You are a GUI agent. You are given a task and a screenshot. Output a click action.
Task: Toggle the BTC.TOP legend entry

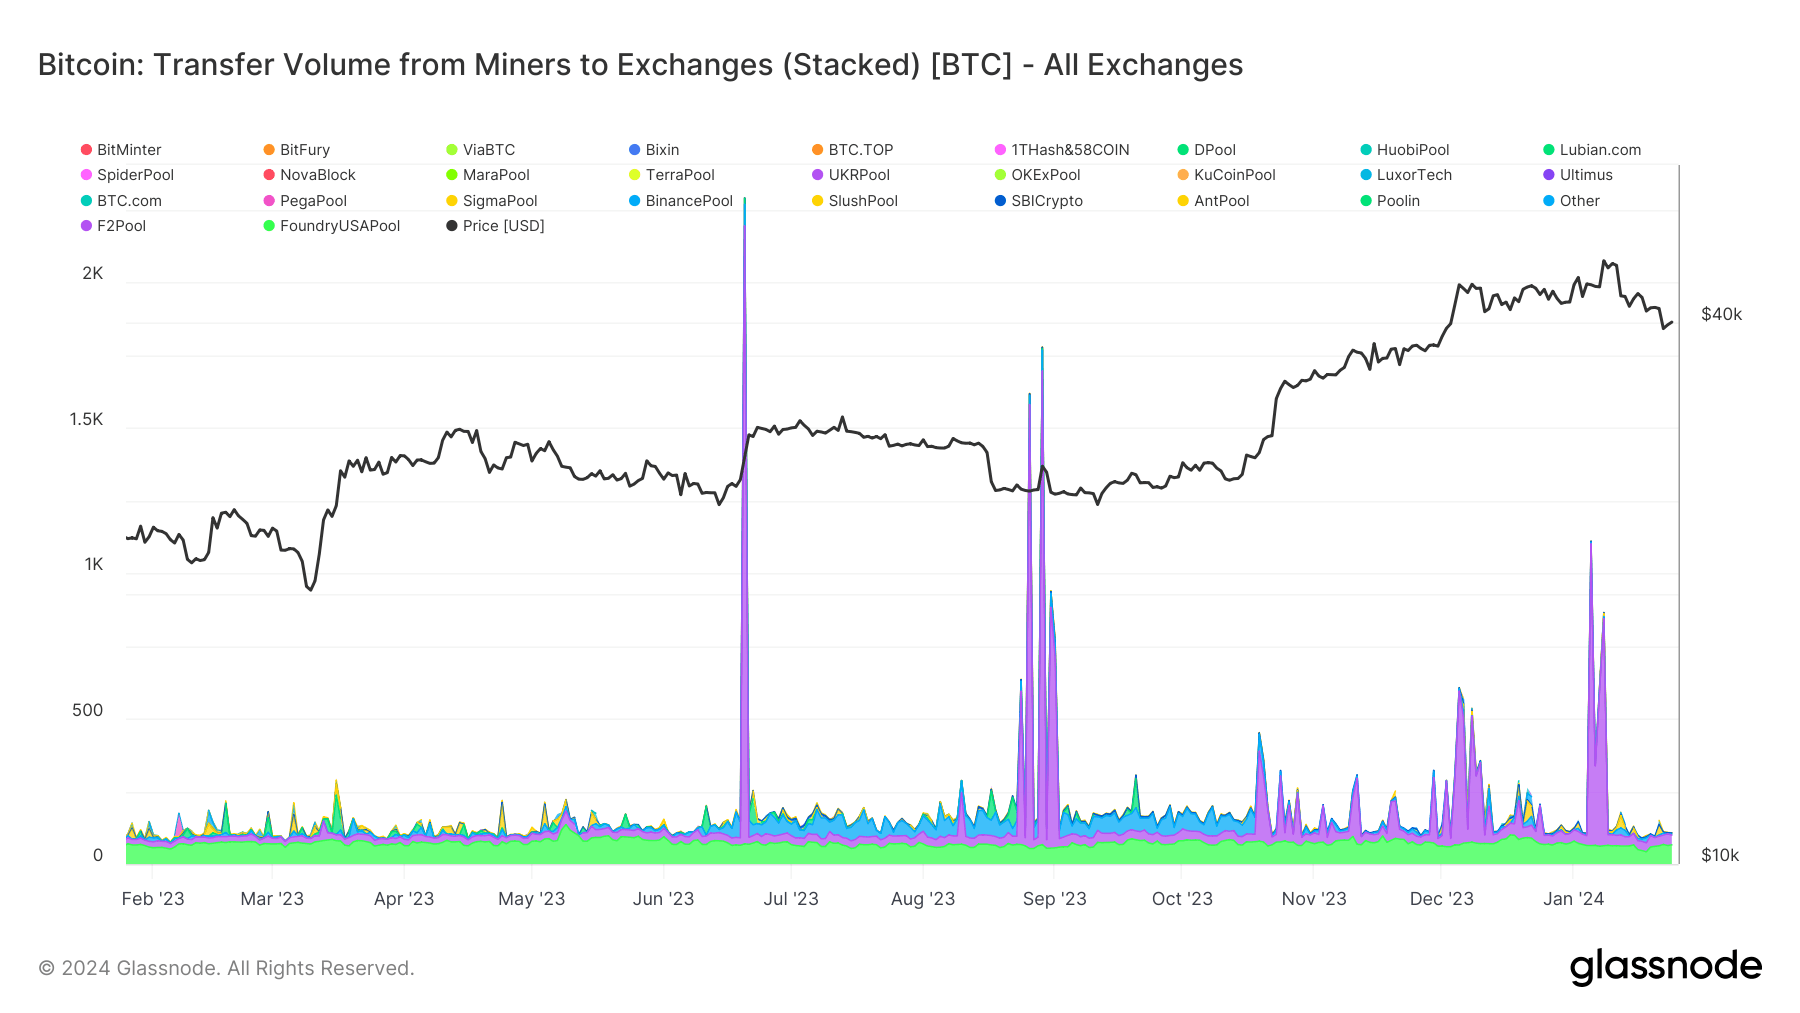point(853,150)
